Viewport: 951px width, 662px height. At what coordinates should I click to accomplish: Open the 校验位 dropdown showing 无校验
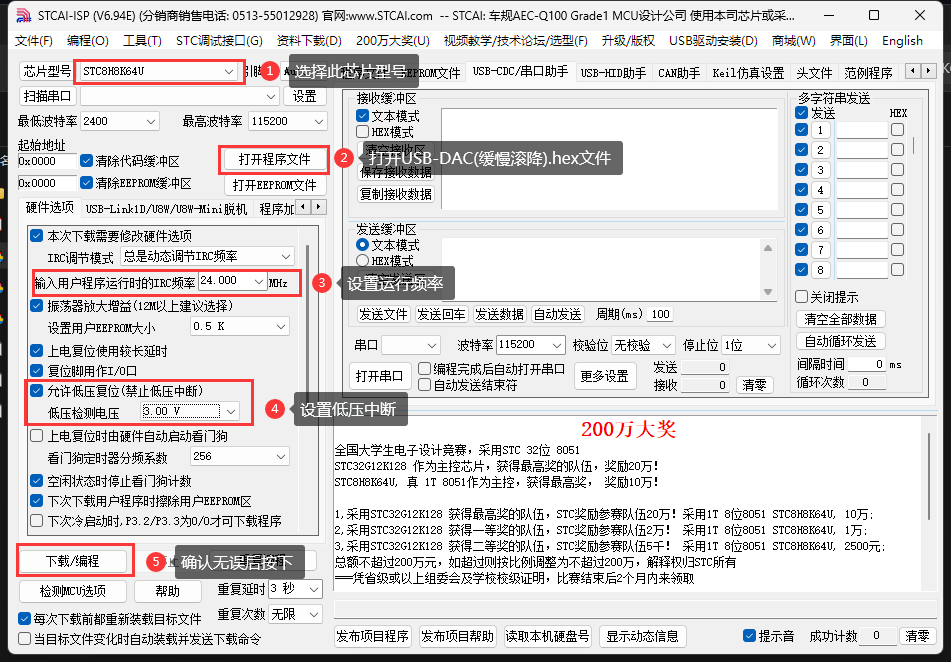click(x=643, y=345)
